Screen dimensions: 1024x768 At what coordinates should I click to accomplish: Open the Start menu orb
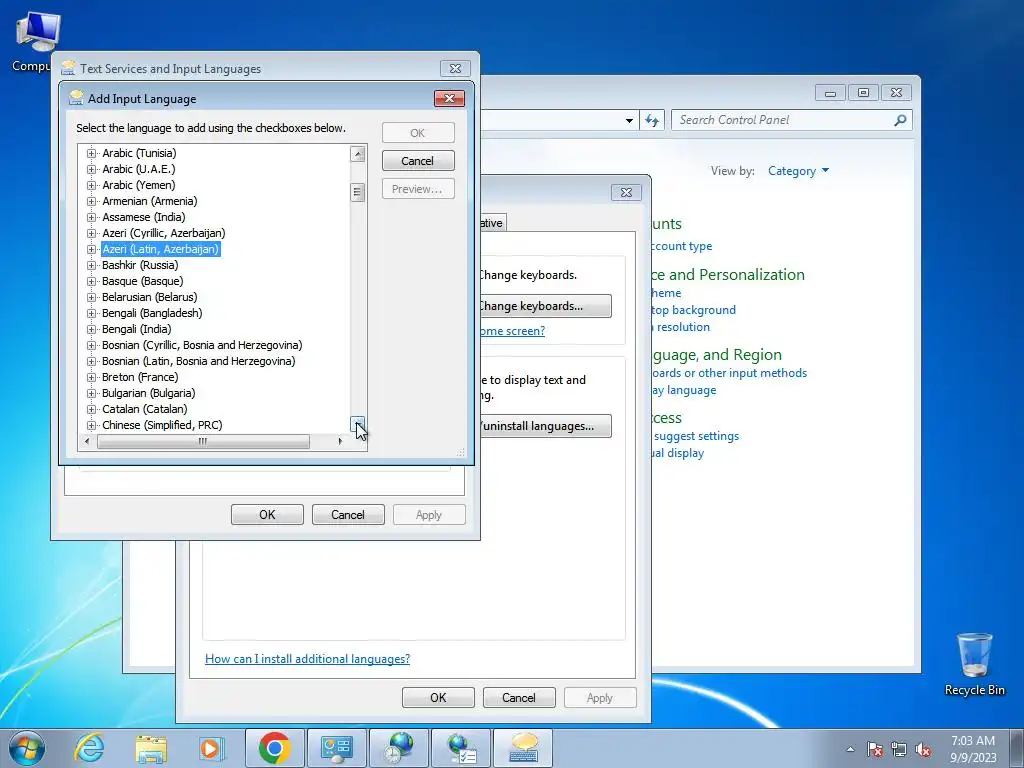(26, 748)
